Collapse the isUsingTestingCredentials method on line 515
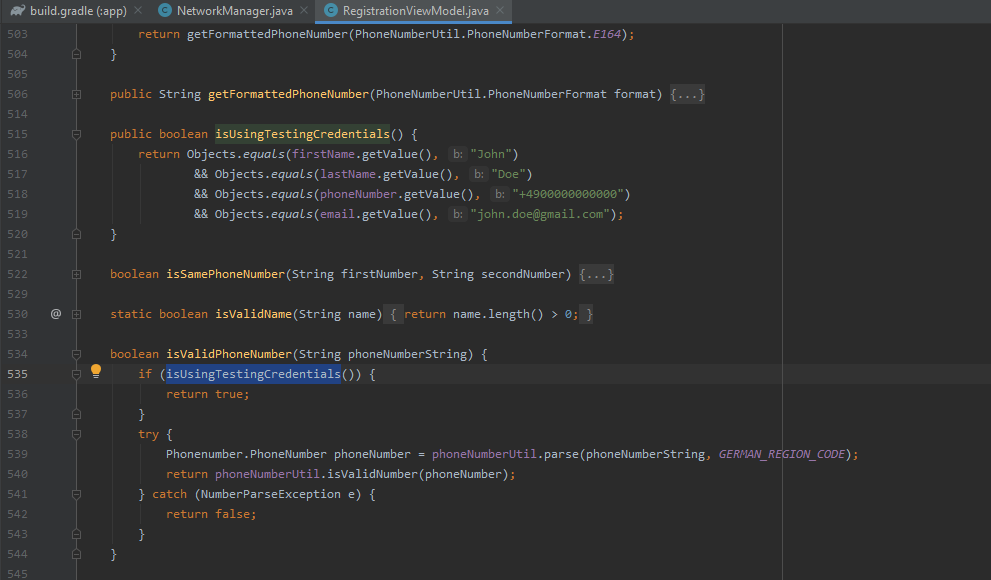The height and width of the screenshot is (580, 991). [76, 134]
